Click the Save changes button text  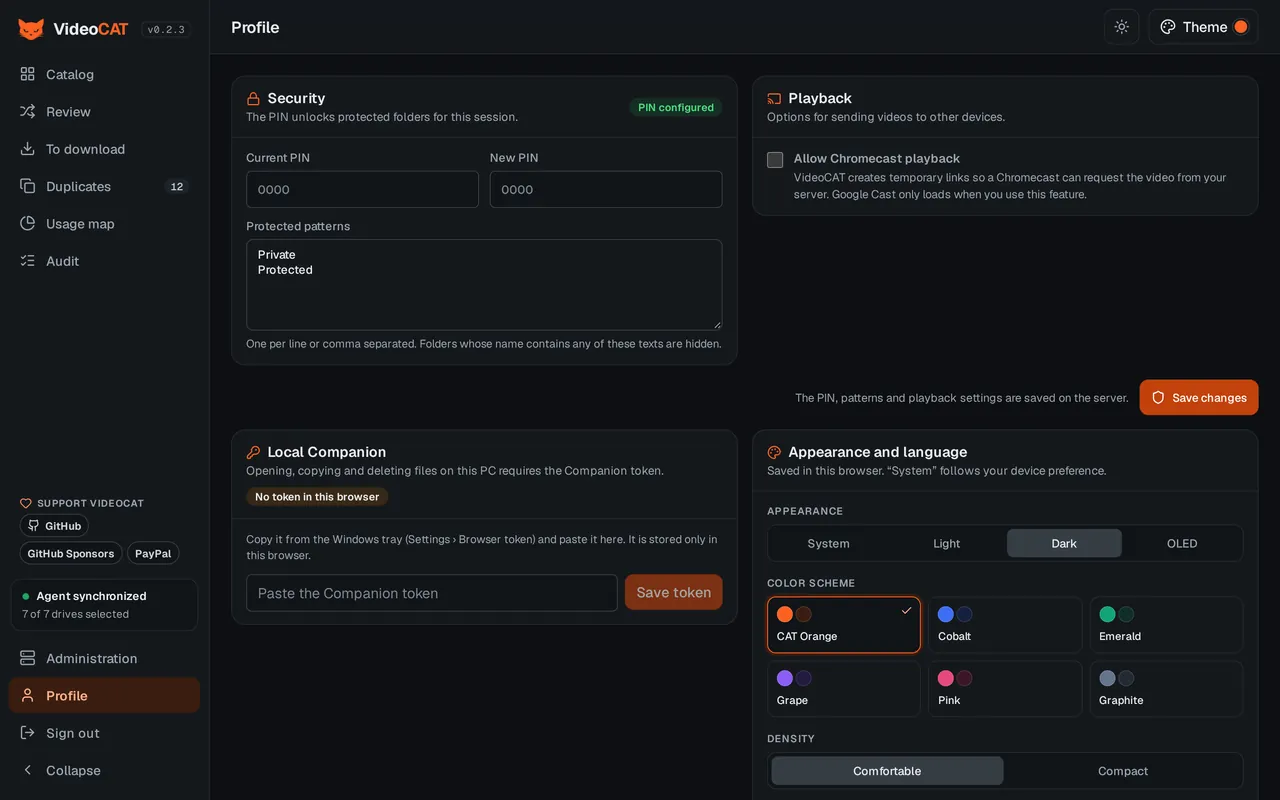point(1209,398)
